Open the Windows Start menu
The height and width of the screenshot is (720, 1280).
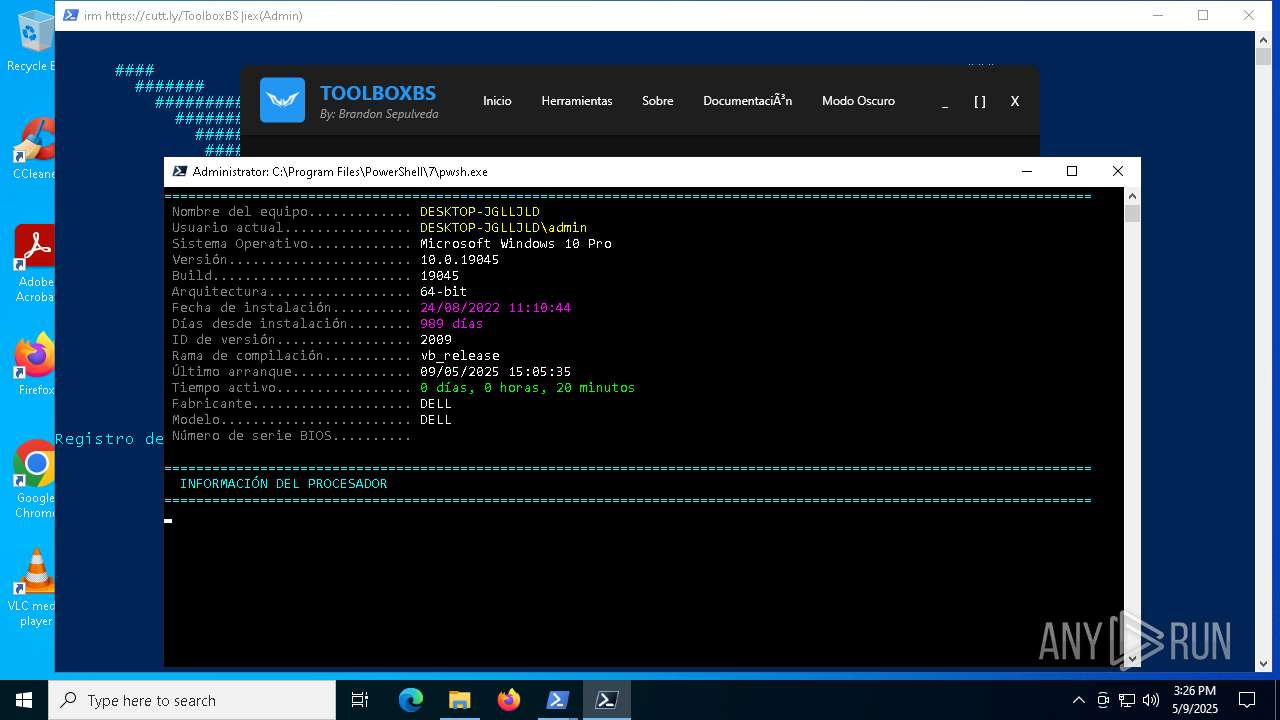point(24,700)
